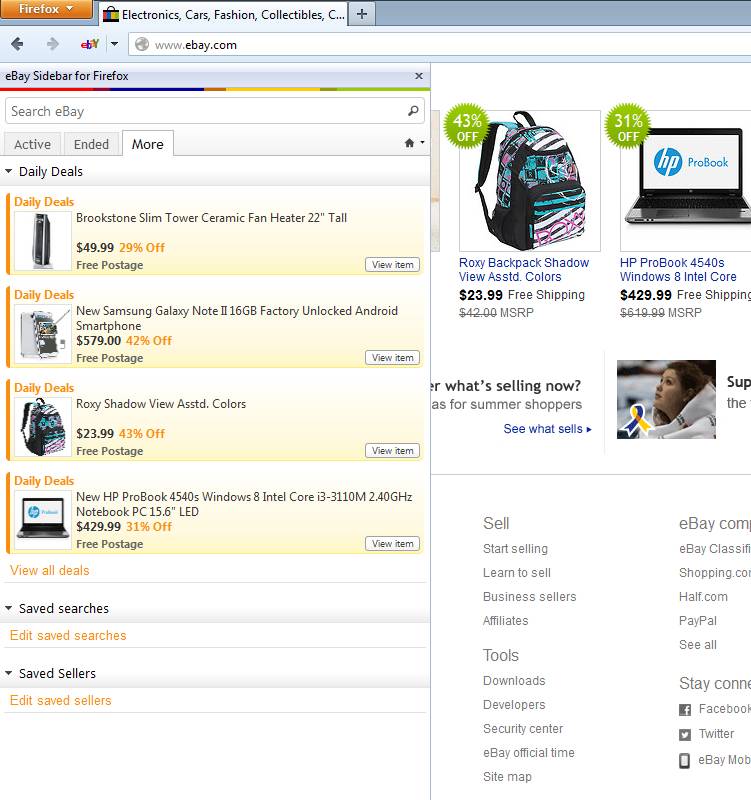
Task: View item for Samsung Galaxy Note II
Action: pos(392,358)
